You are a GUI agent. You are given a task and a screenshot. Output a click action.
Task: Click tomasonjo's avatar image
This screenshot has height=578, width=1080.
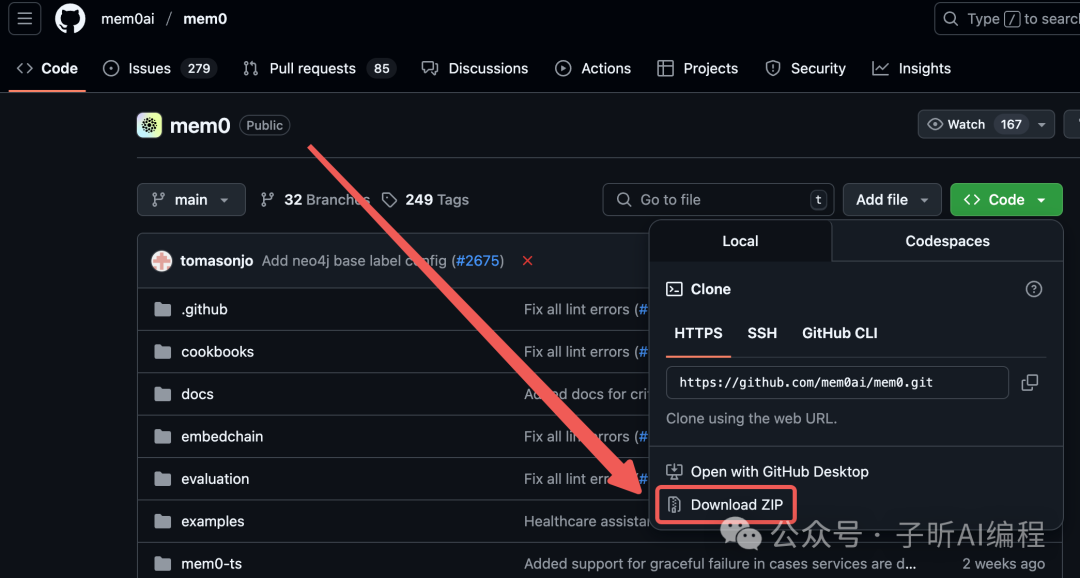[x=161, y=261]
